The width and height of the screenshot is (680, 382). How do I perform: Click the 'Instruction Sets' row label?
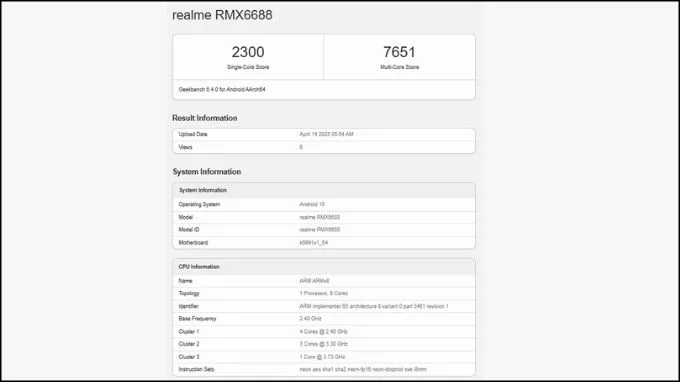click(196, 369)
